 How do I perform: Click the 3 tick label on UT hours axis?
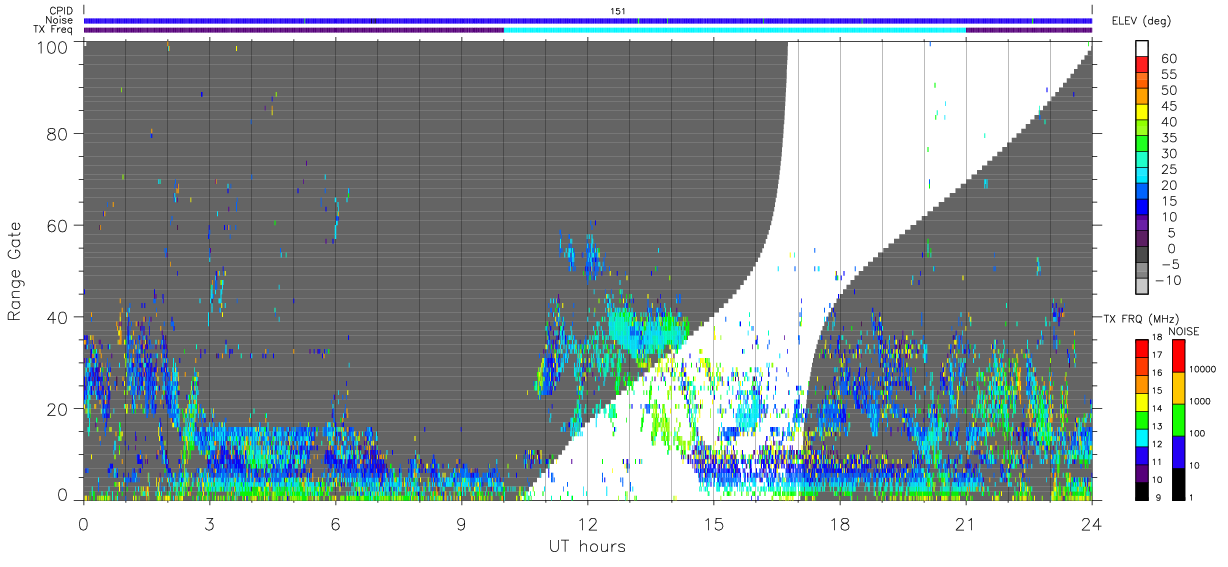[209, 523]
